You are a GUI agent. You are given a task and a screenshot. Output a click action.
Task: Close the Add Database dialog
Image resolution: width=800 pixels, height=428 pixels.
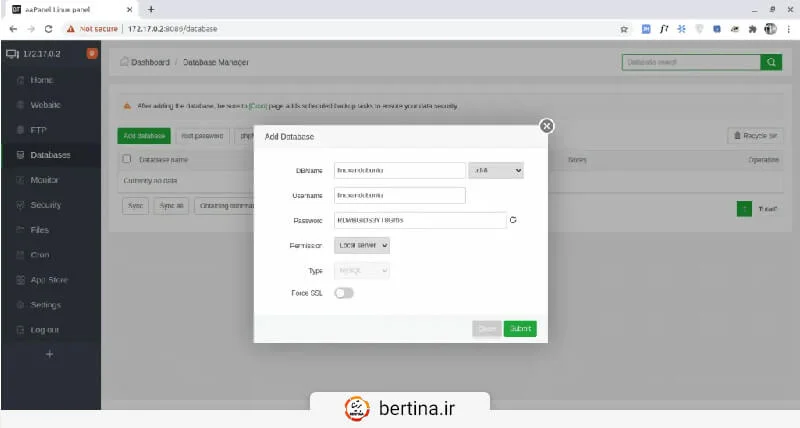546,126
